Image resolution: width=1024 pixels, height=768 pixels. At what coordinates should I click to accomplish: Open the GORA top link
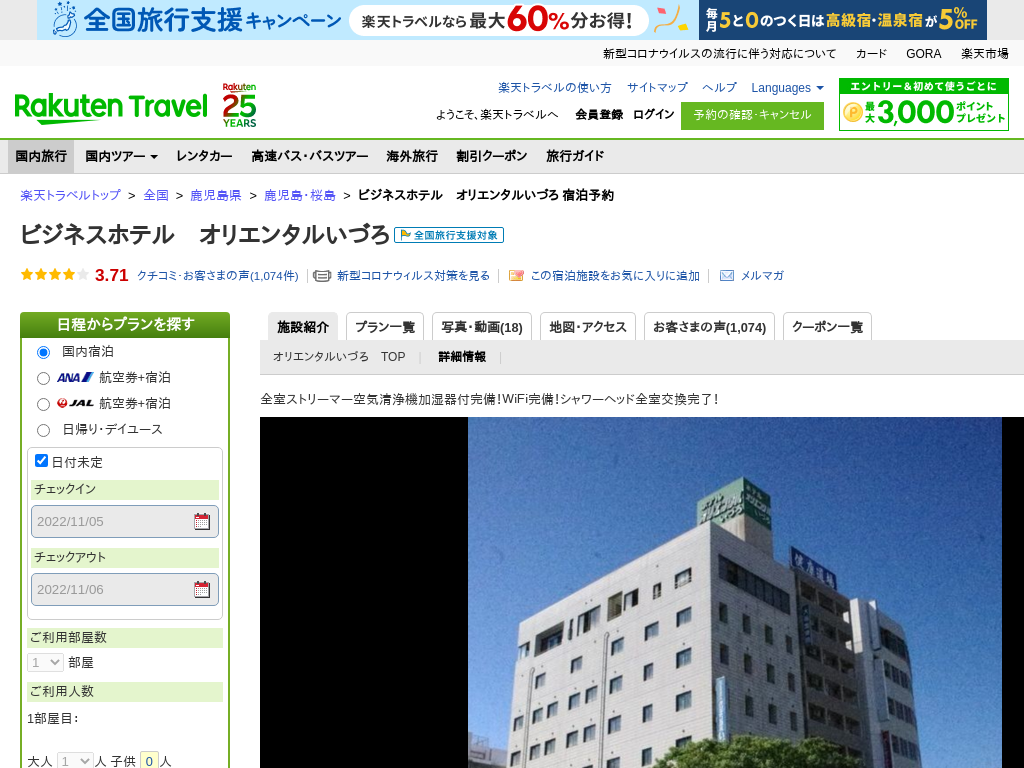[x=923, y=54]
